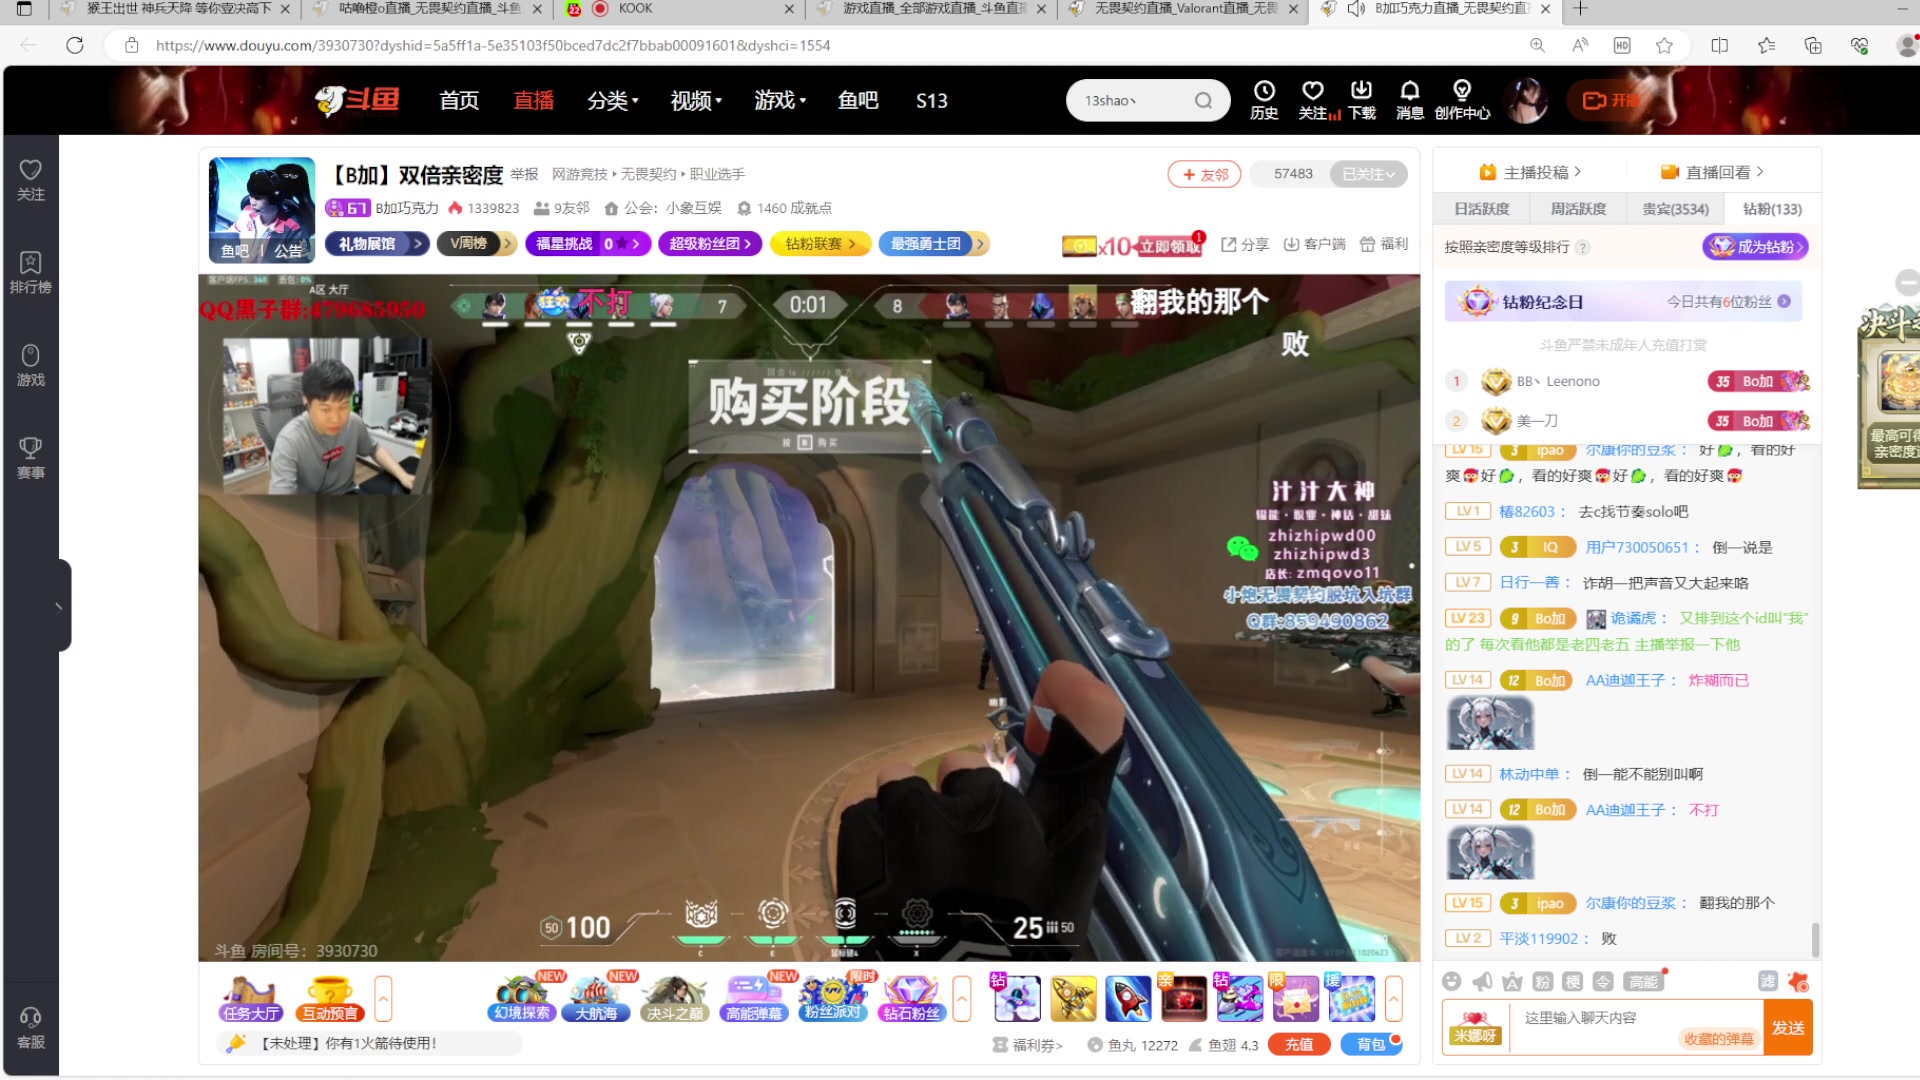Open the 背包 (backpack) panel
The width and height of the screenshot is (1920, 1080).
pyautogui.click(x=1372, y=1044)
